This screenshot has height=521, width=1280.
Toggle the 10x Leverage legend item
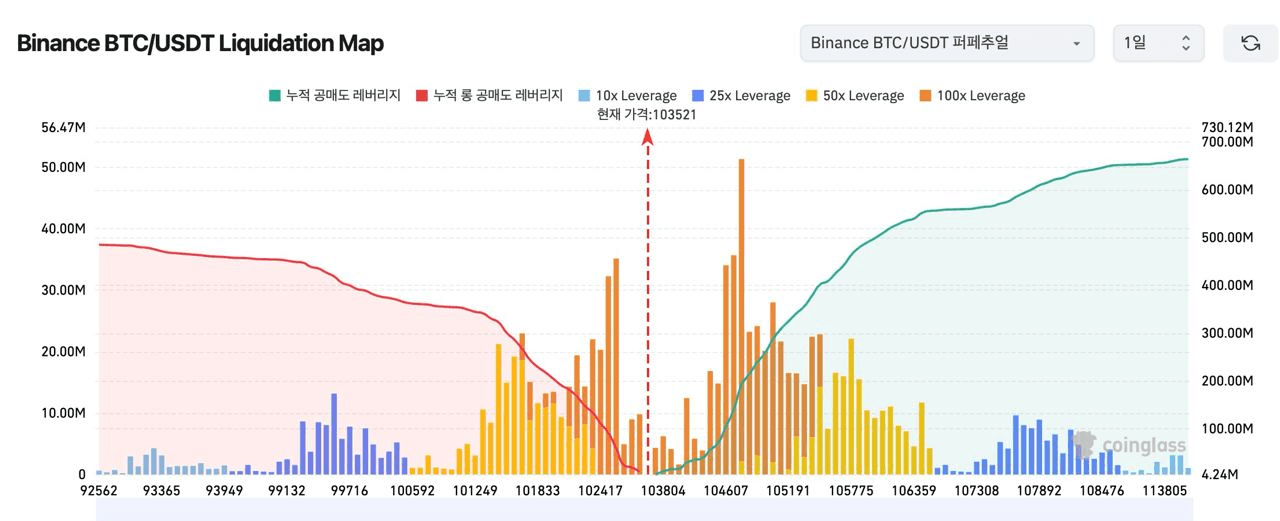(x=626, y=96)
